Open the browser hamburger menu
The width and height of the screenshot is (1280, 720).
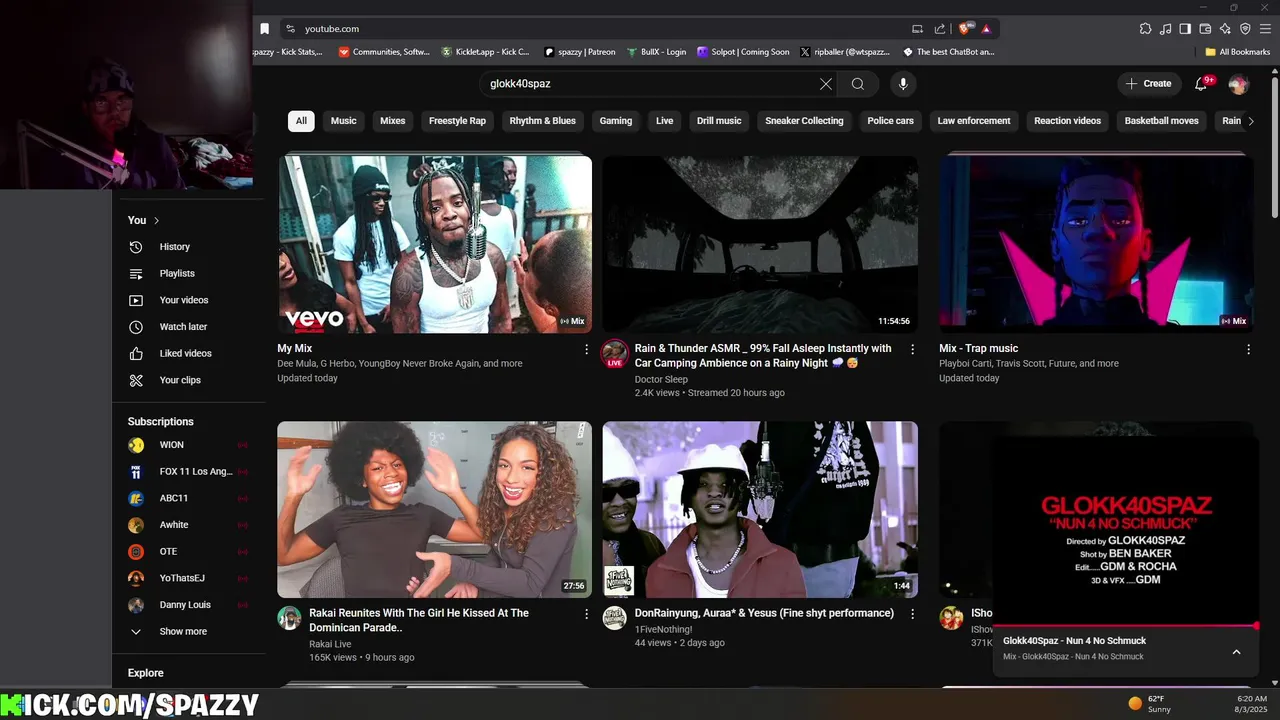coord(1265,29)
